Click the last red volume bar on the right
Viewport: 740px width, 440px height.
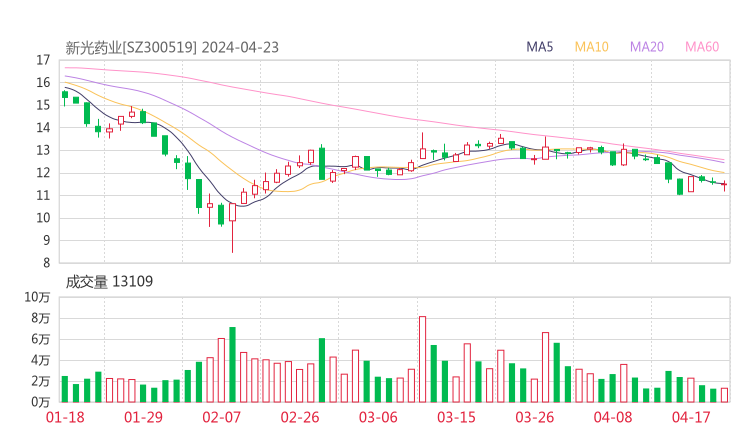pyautogui.click(x=724, y=395)
